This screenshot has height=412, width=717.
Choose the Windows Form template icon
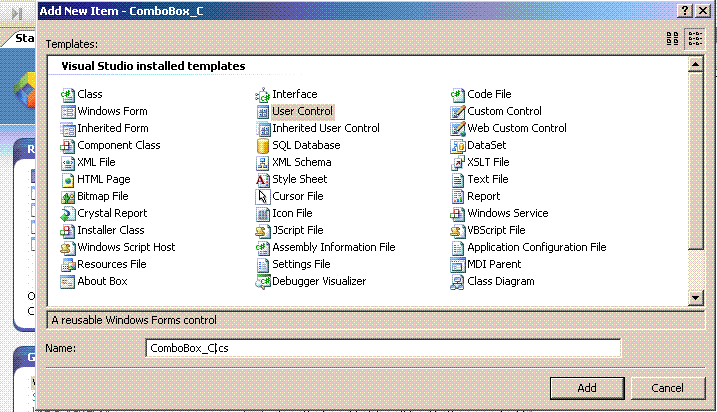(68, 112)
